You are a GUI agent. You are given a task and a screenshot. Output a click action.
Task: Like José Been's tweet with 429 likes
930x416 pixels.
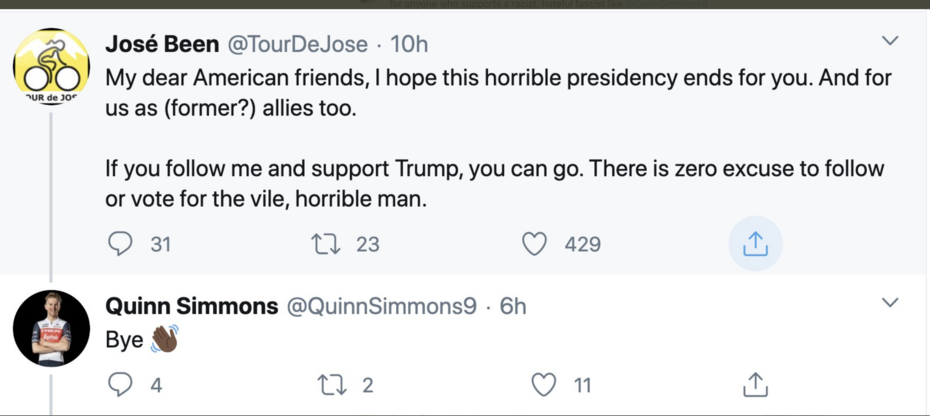(536, 243)
